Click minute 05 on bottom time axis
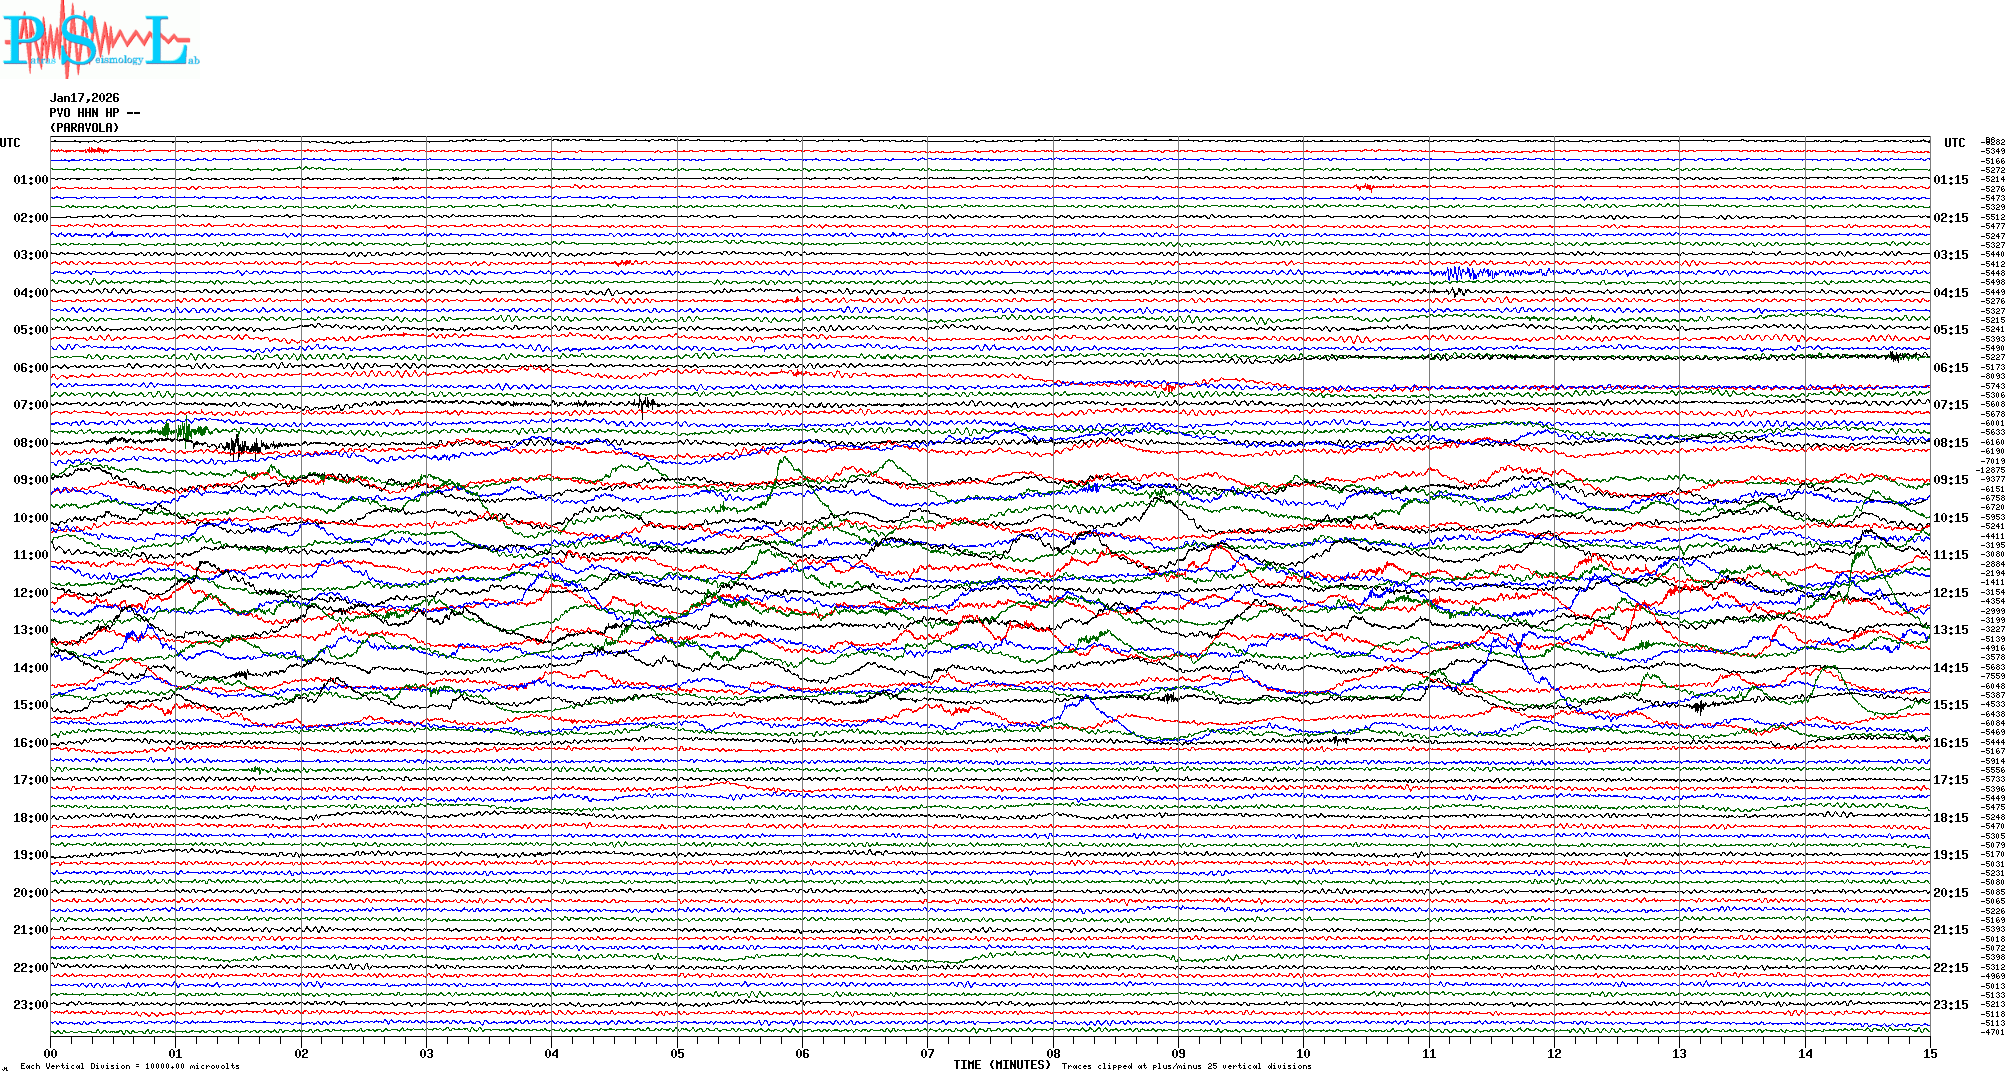The width and height of the screenshot is (2010, 1080). (x=677, y=1054)
